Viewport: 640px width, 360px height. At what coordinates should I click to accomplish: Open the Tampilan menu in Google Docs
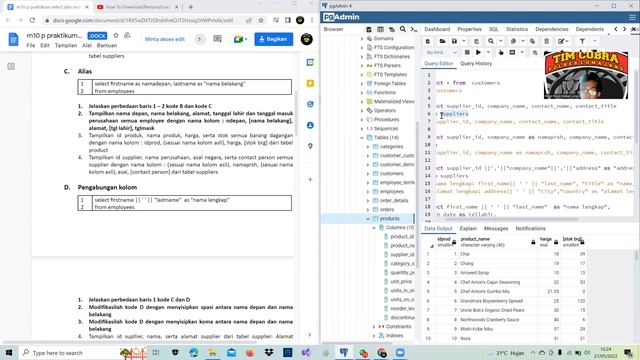pos(66,45)
